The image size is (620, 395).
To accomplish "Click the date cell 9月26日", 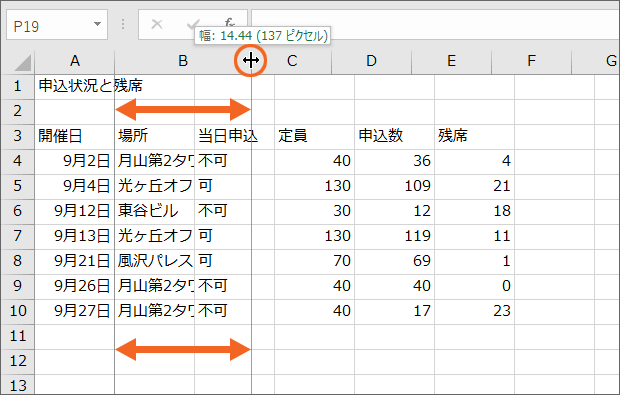I will pos(74,286).
